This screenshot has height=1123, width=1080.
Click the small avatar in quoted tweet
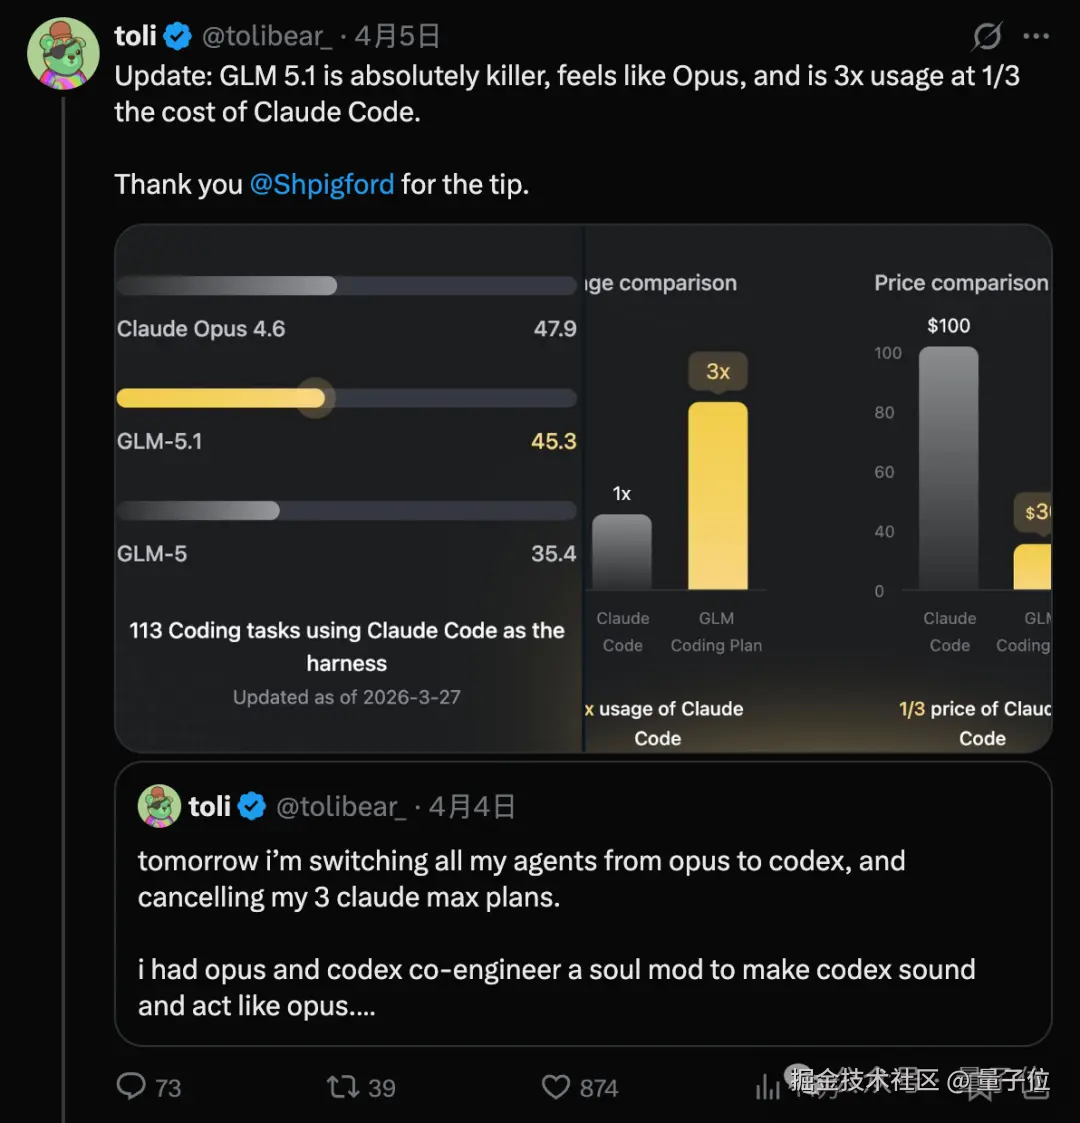click(159, 806)
